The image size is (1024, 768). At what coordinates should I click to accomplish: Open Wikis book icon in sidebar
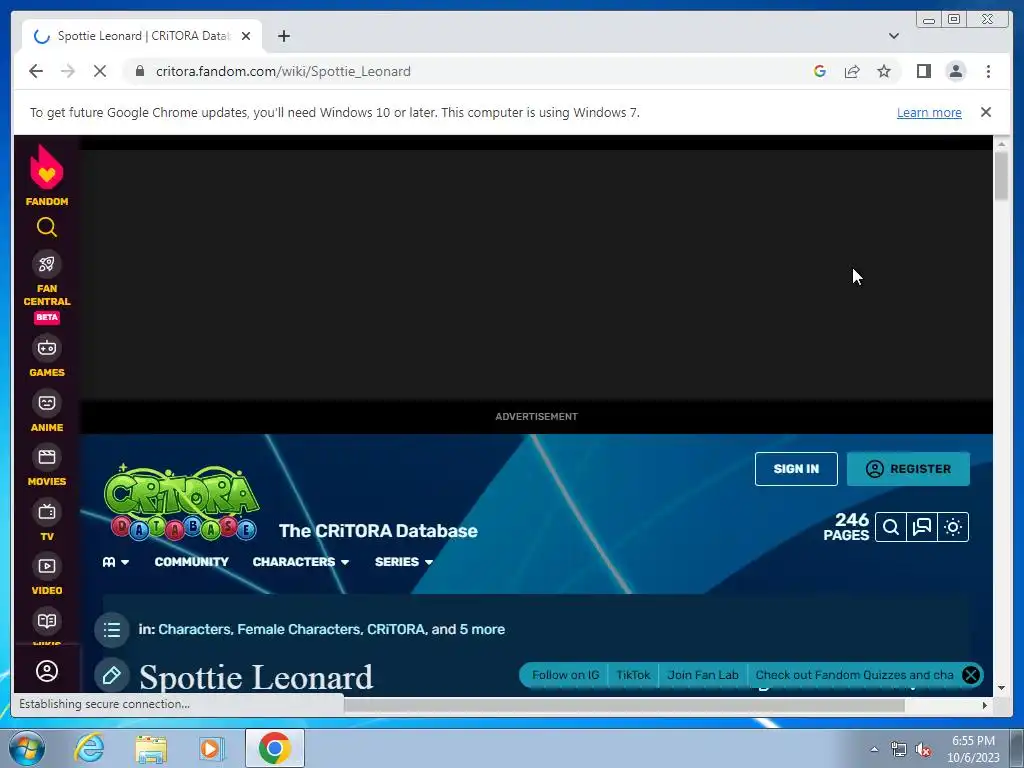click(46, 621)
